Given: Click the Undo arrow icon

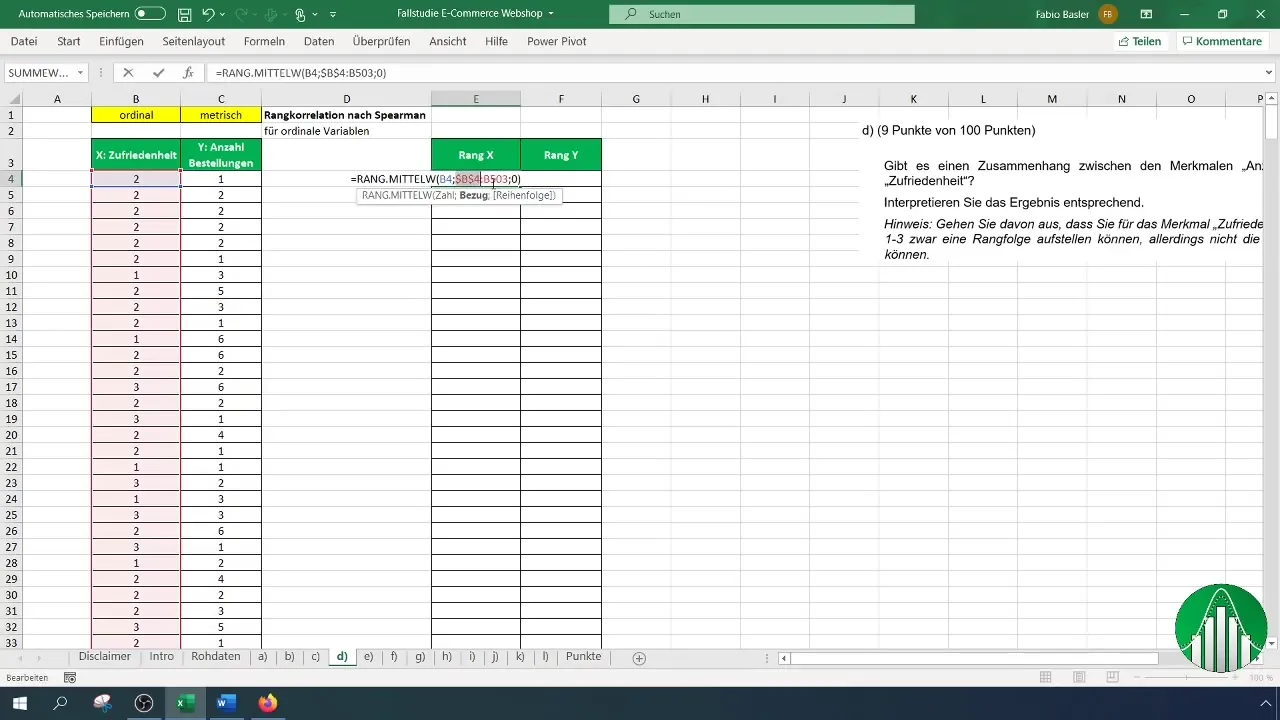Looking at the screenshot, I should tap(208, 14).
